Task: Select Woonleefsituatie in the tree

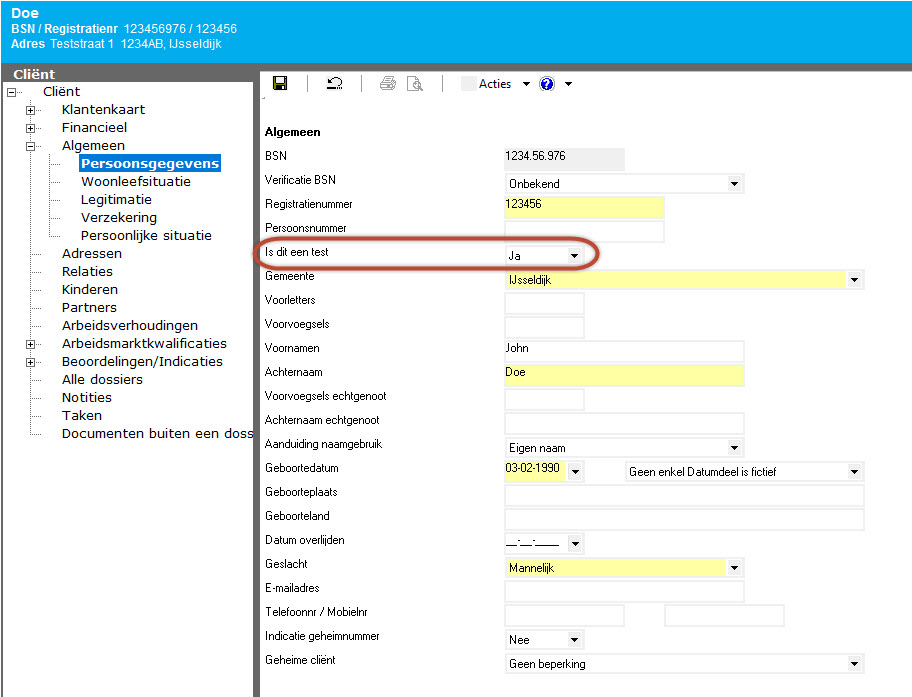Action: tap(135, 182)
